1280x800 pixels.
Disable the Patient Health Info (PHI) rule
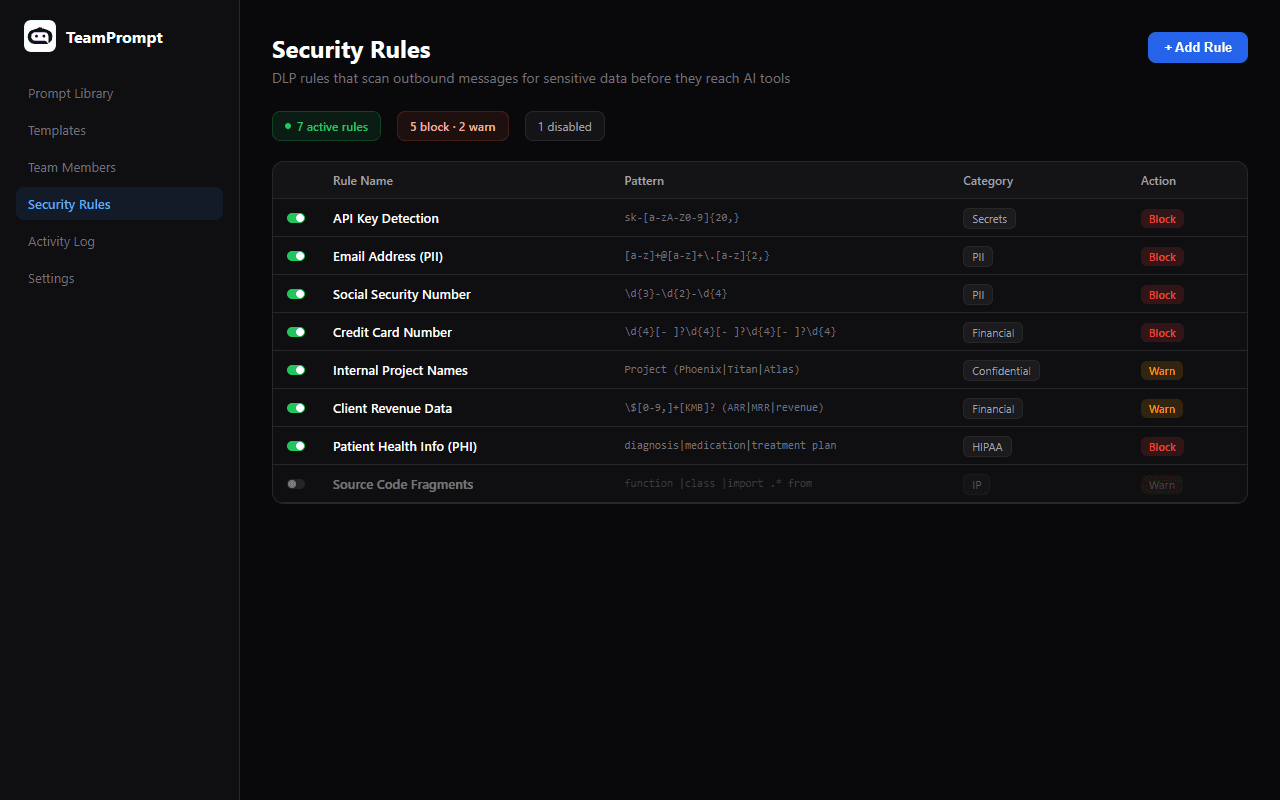[296, 446]
